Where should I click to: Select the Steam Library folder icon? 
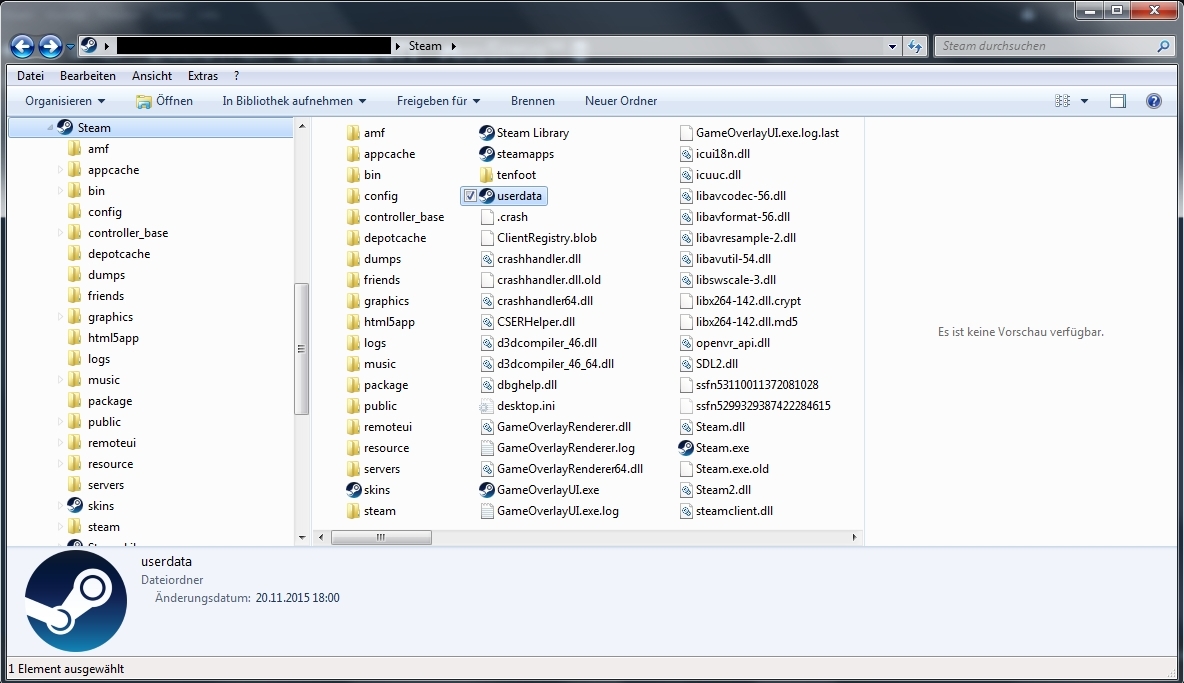pos(487,133)
